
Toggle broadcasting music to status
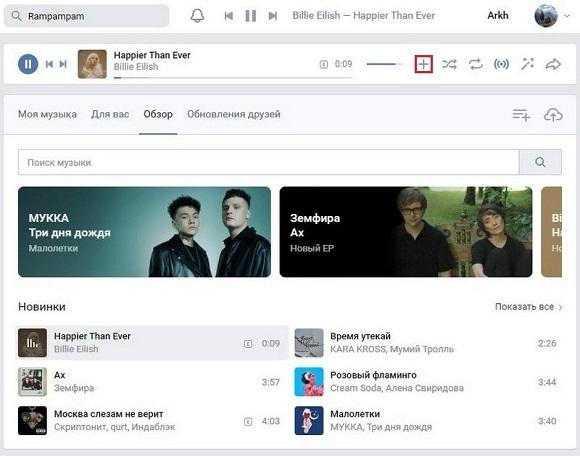501,64
